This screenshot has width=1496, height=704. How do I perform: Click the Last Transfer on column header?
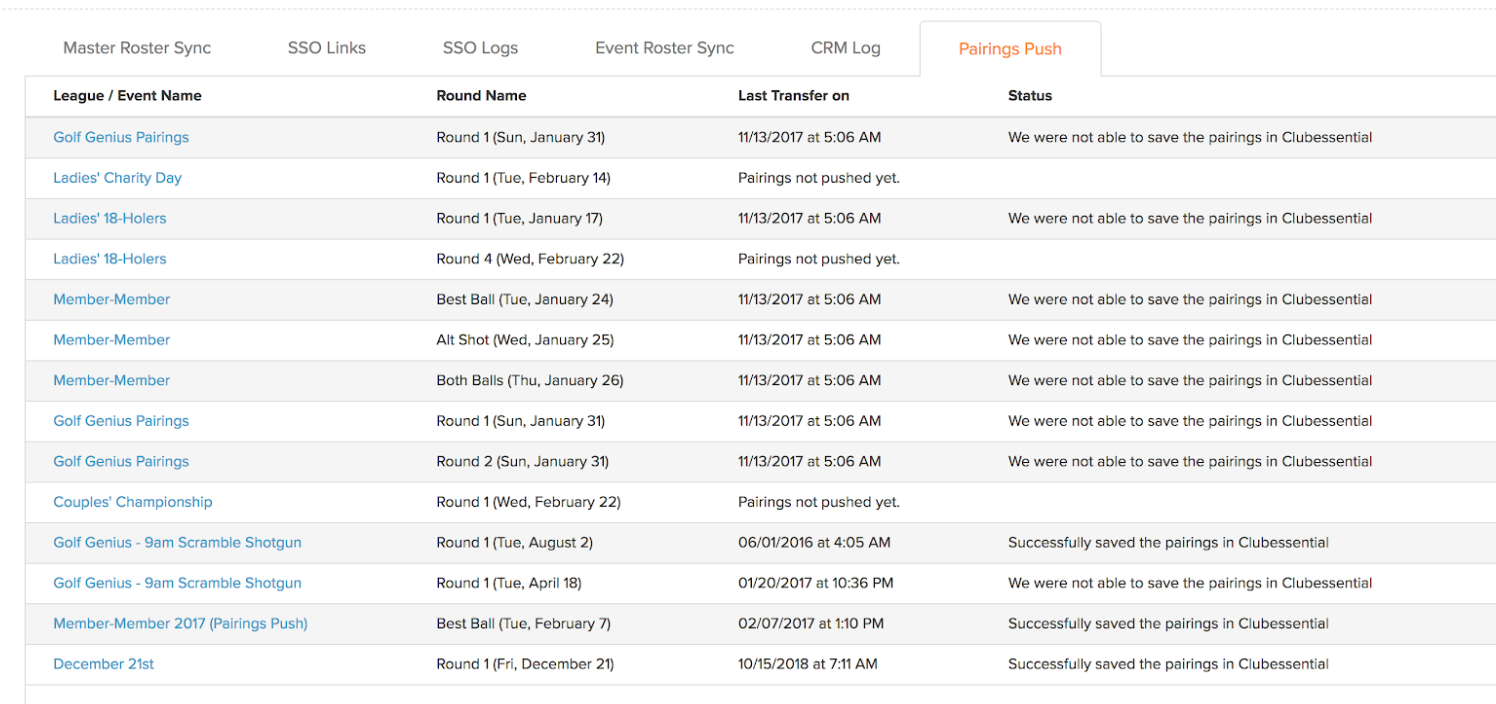click(794, 96)
